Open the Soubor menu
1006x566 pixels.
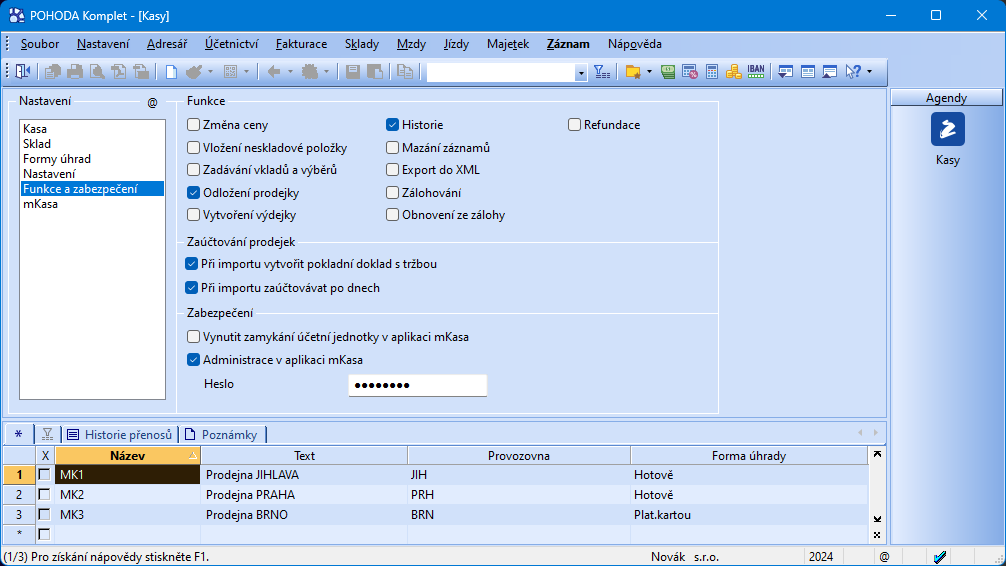(40, 44)
